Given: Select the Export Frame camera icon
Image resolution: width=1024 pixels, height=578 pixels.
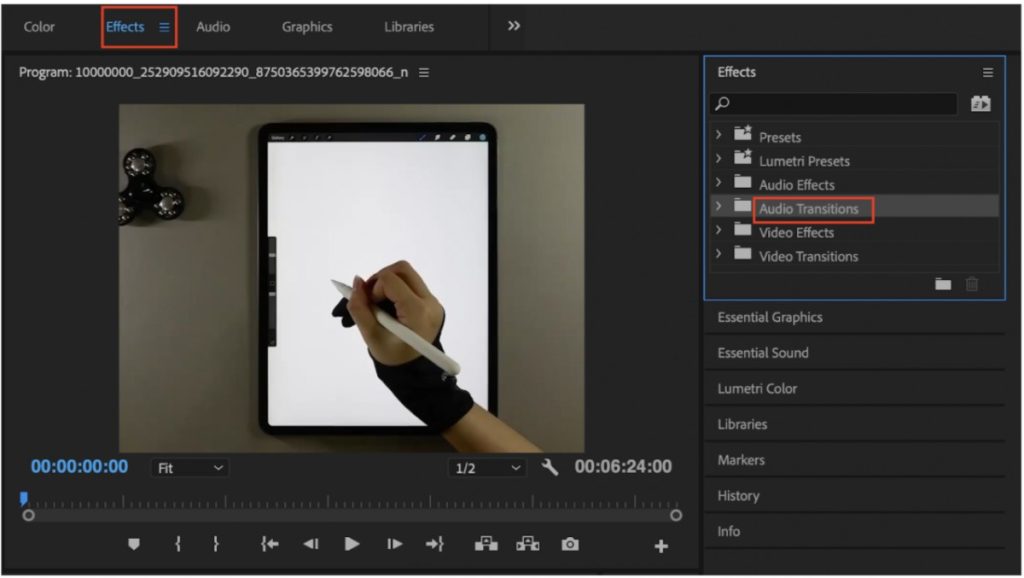Looking at the screenshot, I should pyautogui.click(x=571, y=544).
